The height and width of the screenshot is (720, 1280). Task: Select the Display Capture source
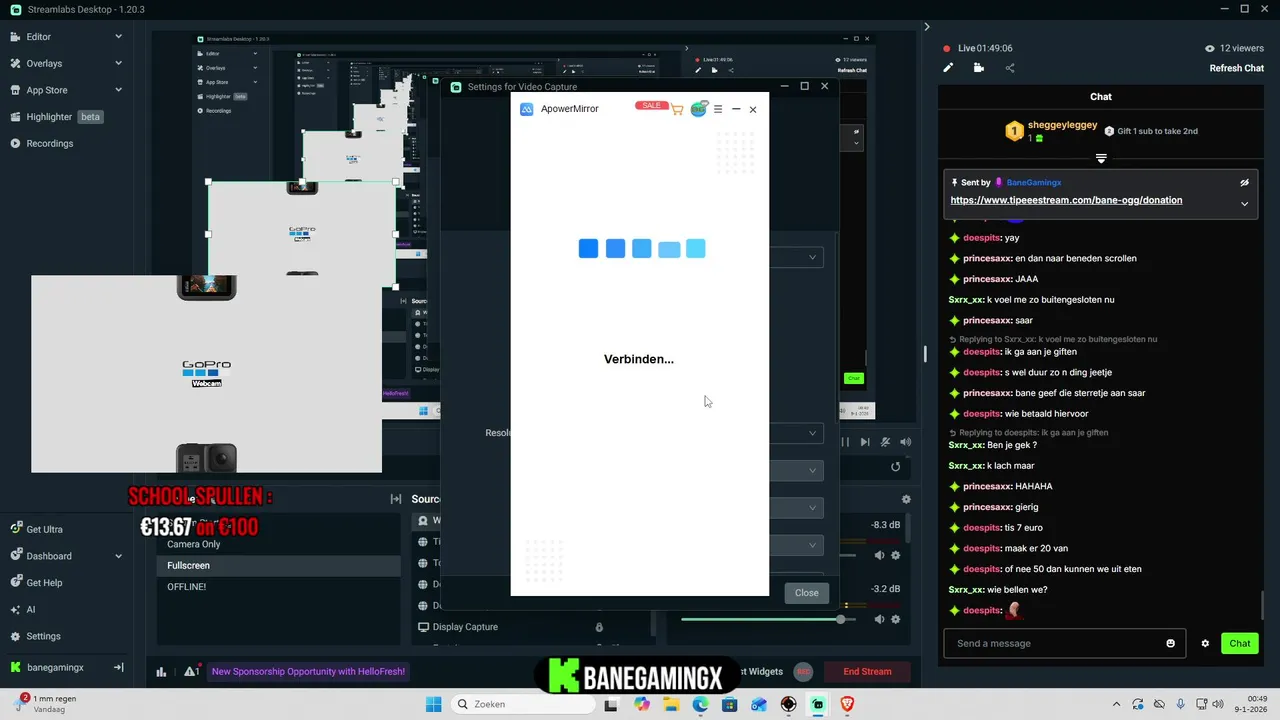(x=465, y=627)
